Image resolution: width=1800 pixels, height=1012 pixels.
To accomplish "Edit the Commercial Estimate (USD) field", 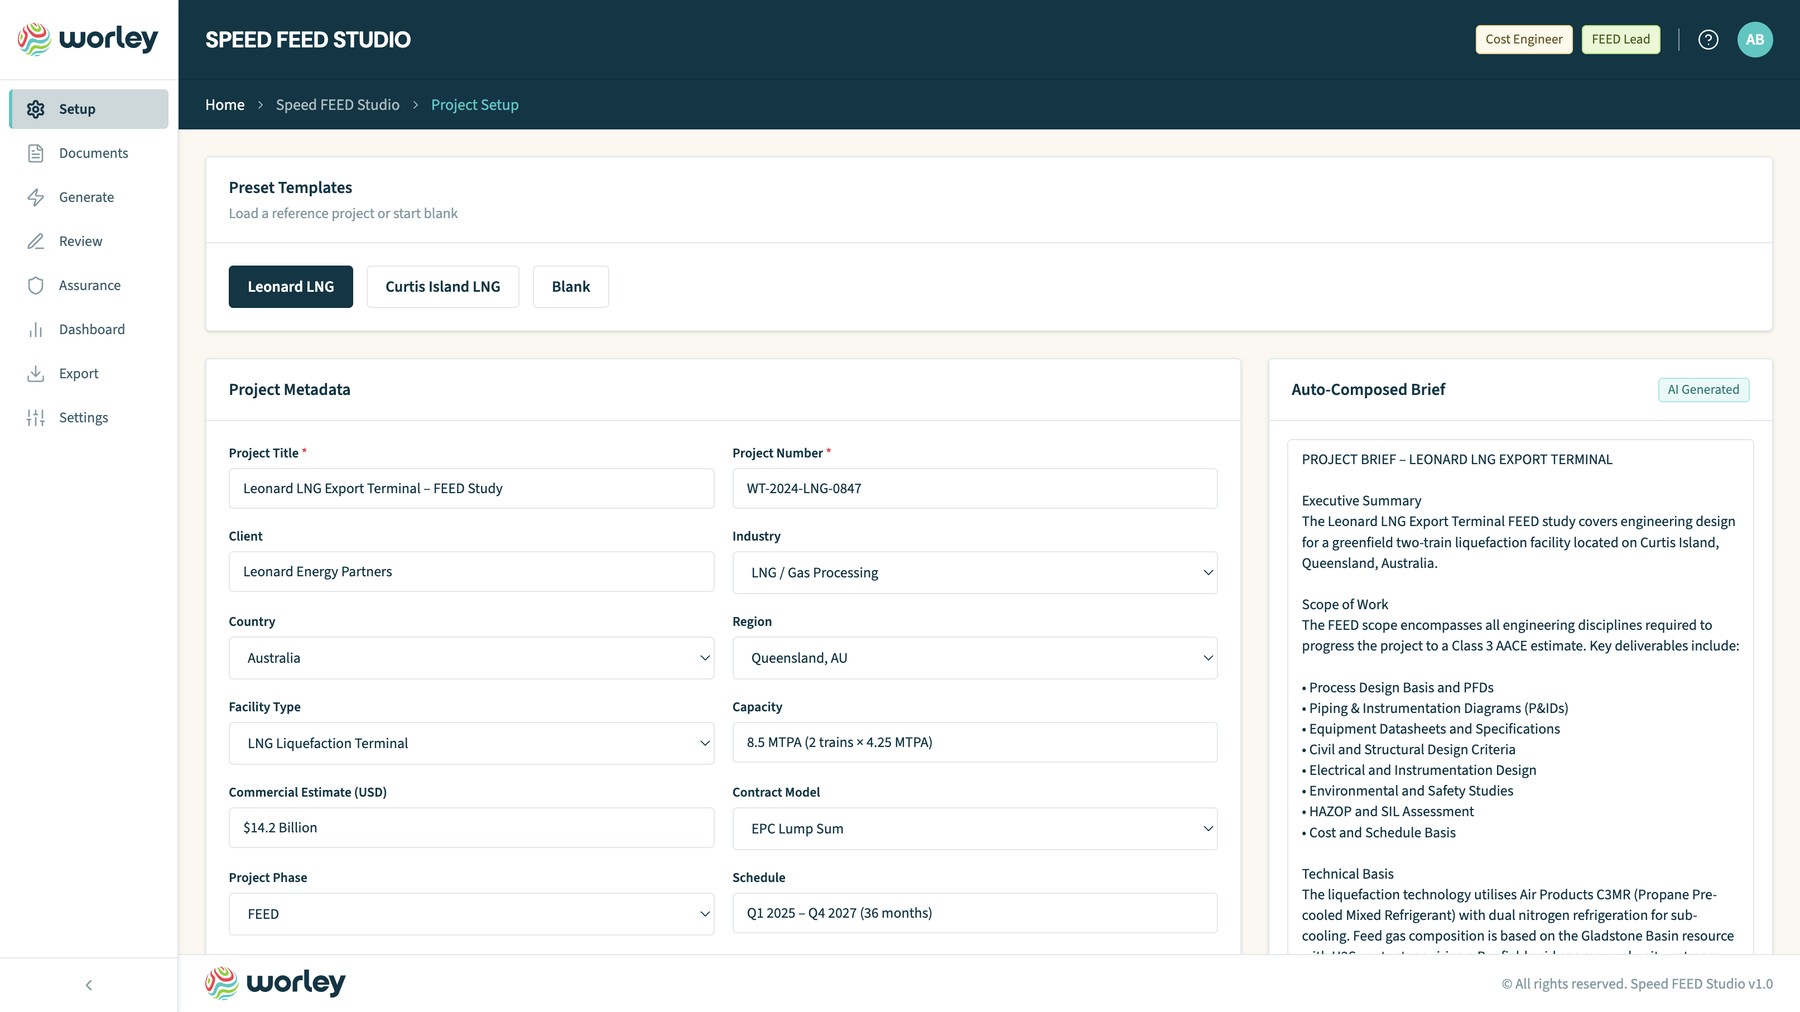I will coord(471,827).
